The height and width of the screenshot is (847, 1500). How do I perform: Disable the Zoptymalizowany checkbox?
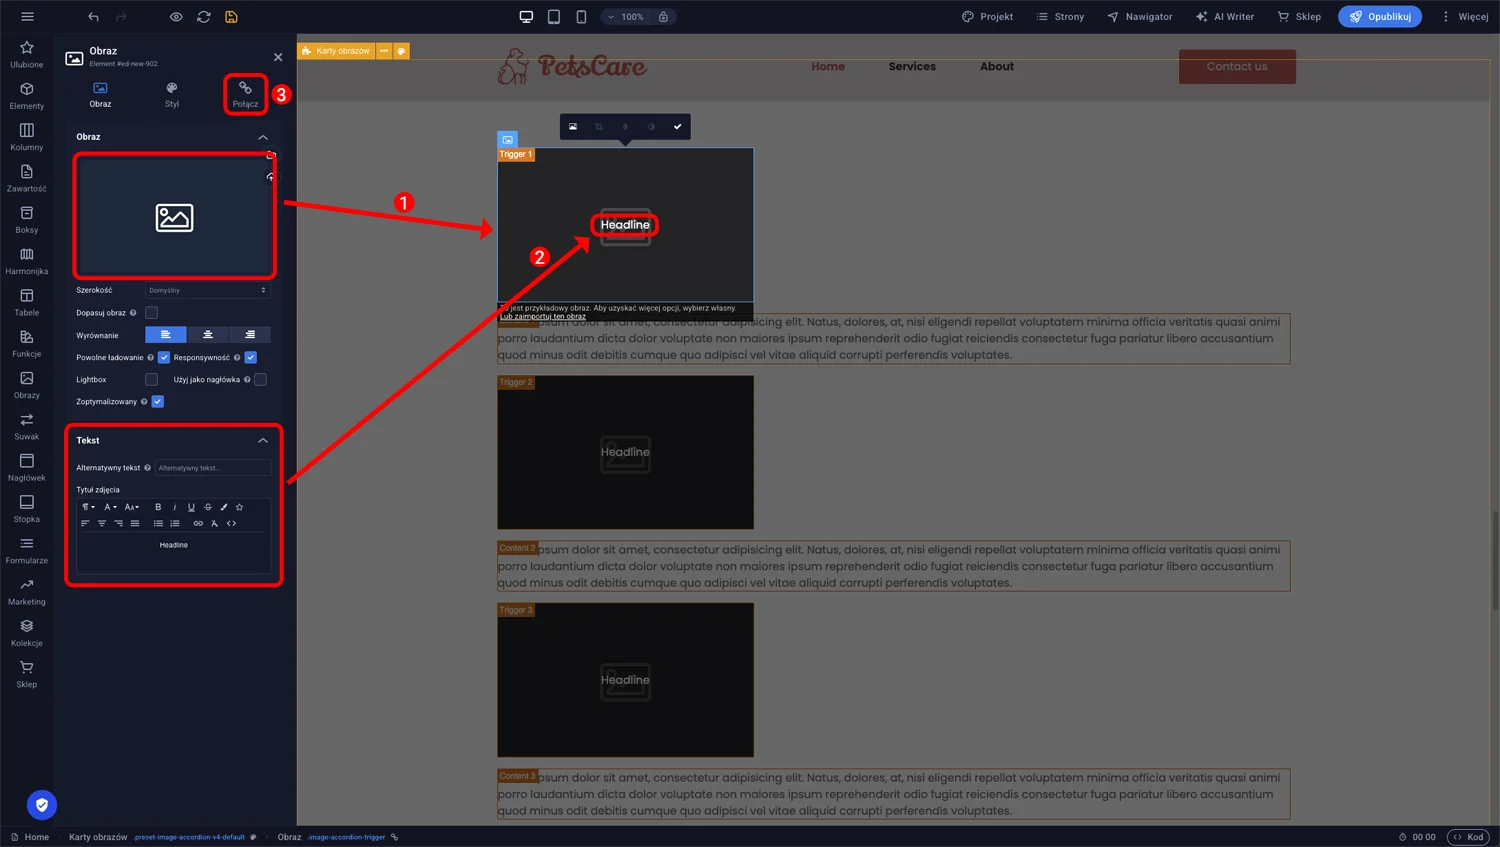pos(158,402)
